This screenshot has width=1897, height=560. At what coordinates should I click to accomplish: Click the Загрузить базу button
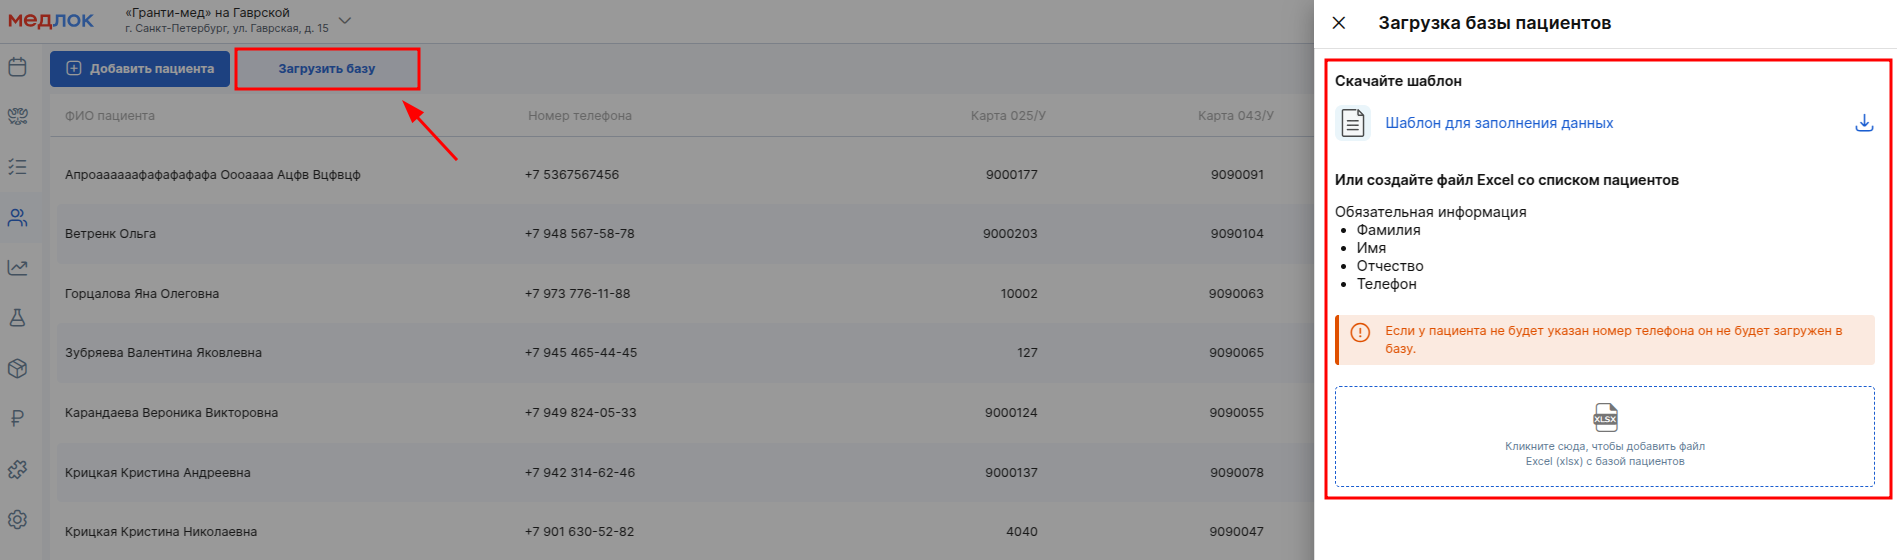pos(327,69)
